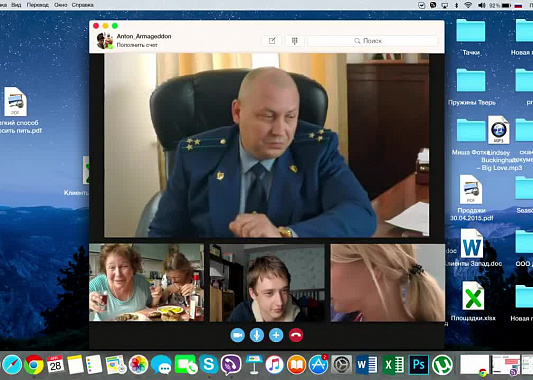Toggle the video camera button in call
This screenshot has height=380, width=533.
237,335
